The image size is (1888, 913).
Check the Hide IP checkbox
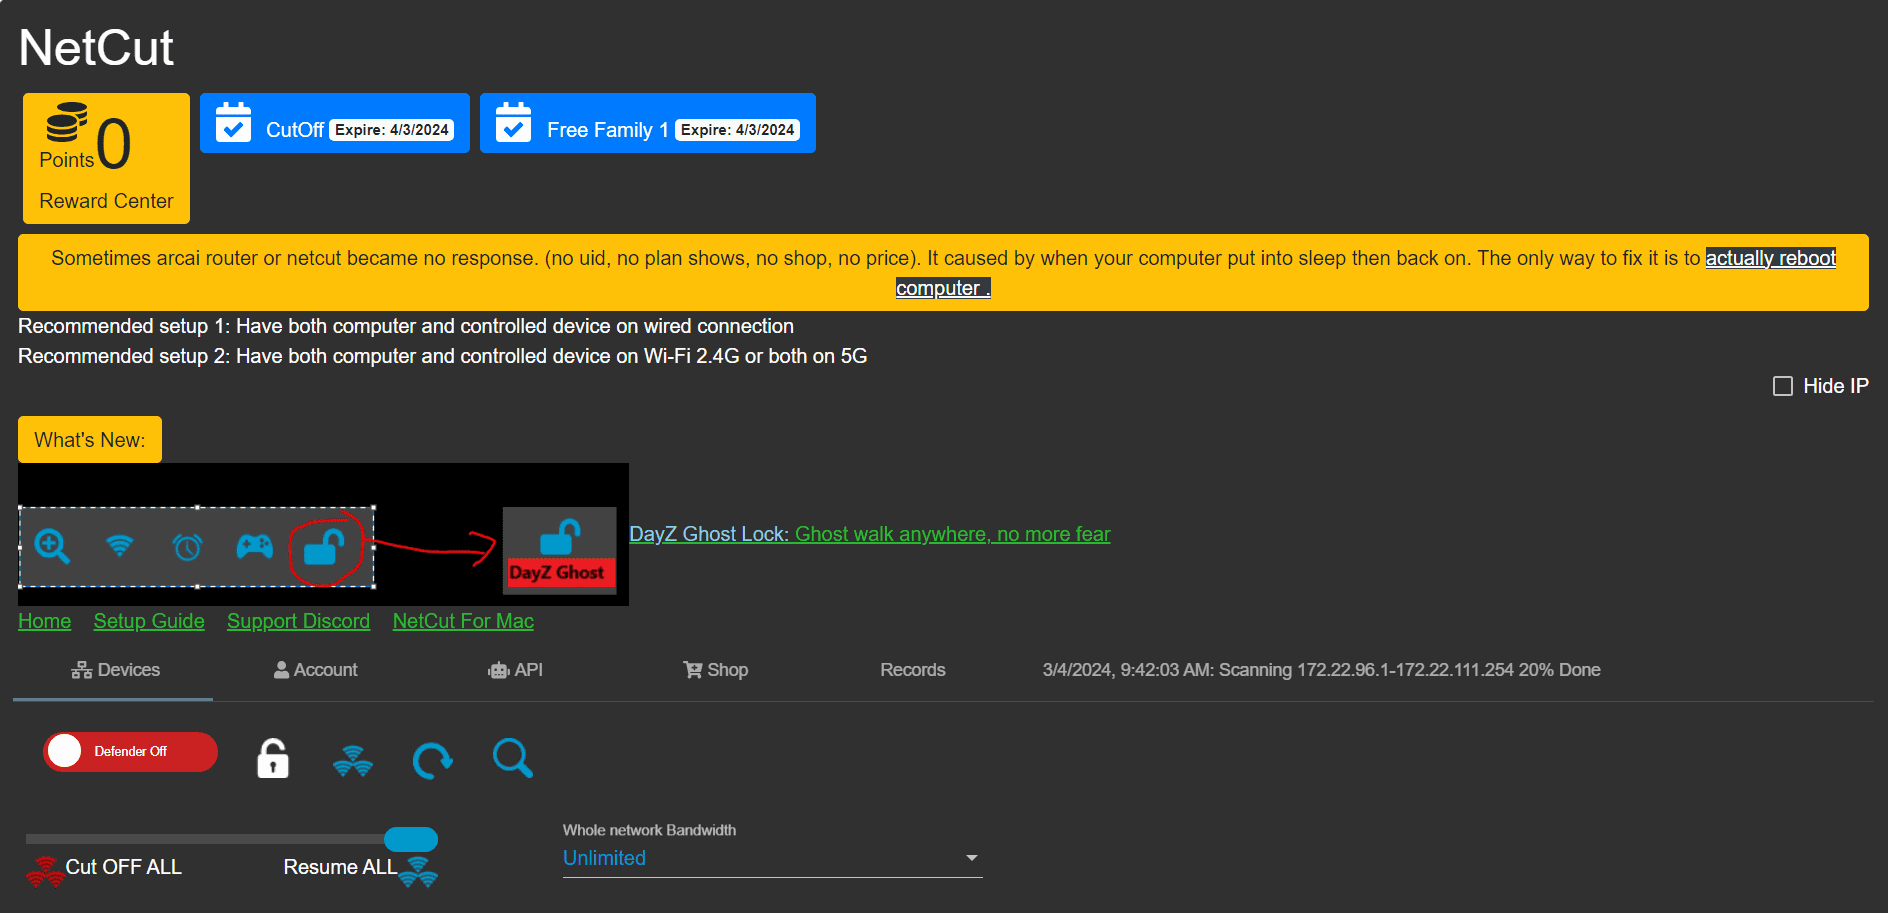1783,386
